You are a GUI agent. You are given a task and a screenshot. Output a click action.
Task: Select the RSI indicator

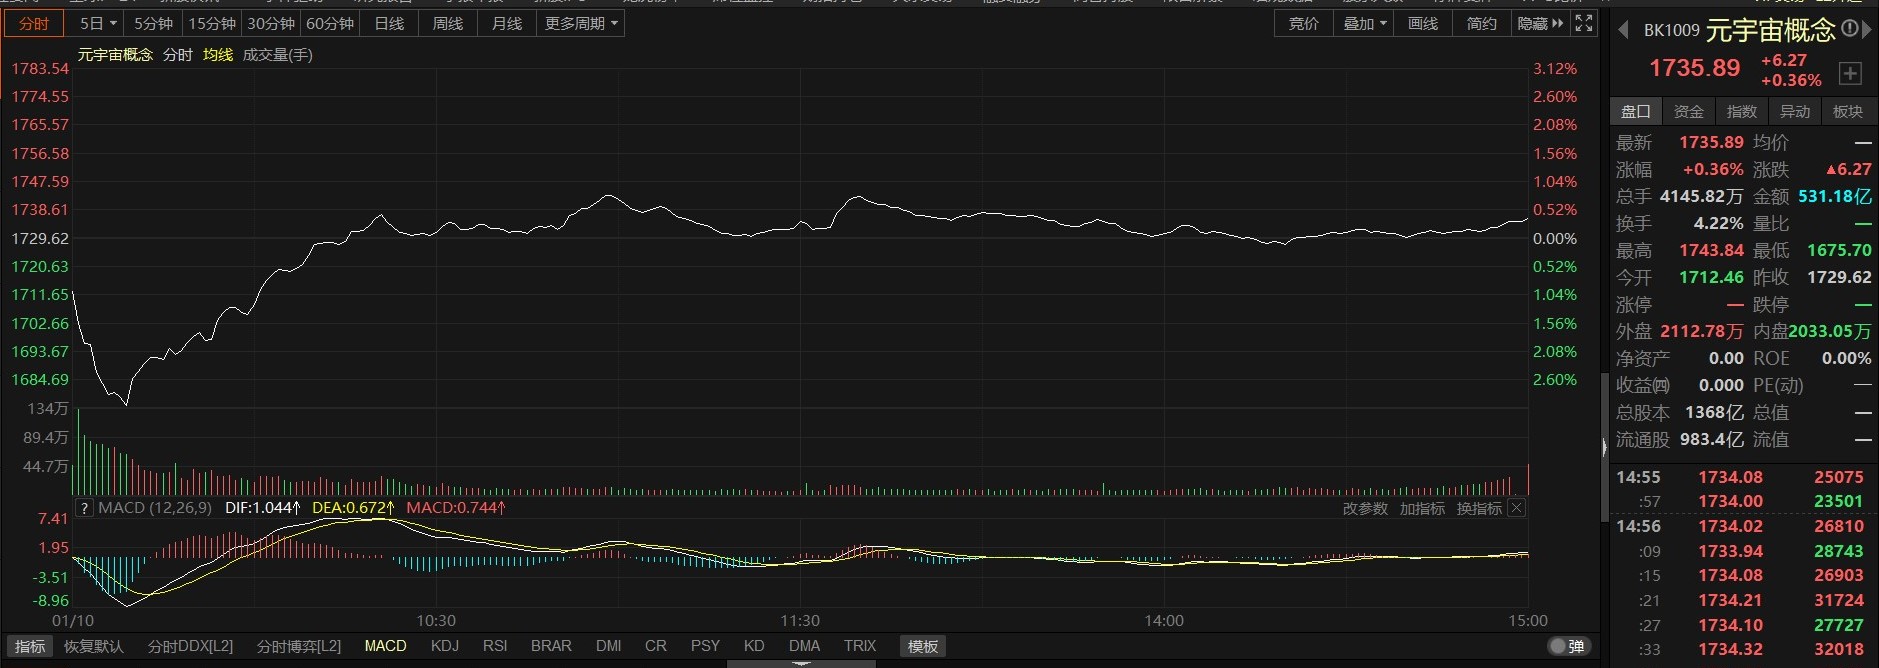tap(495, 646)
